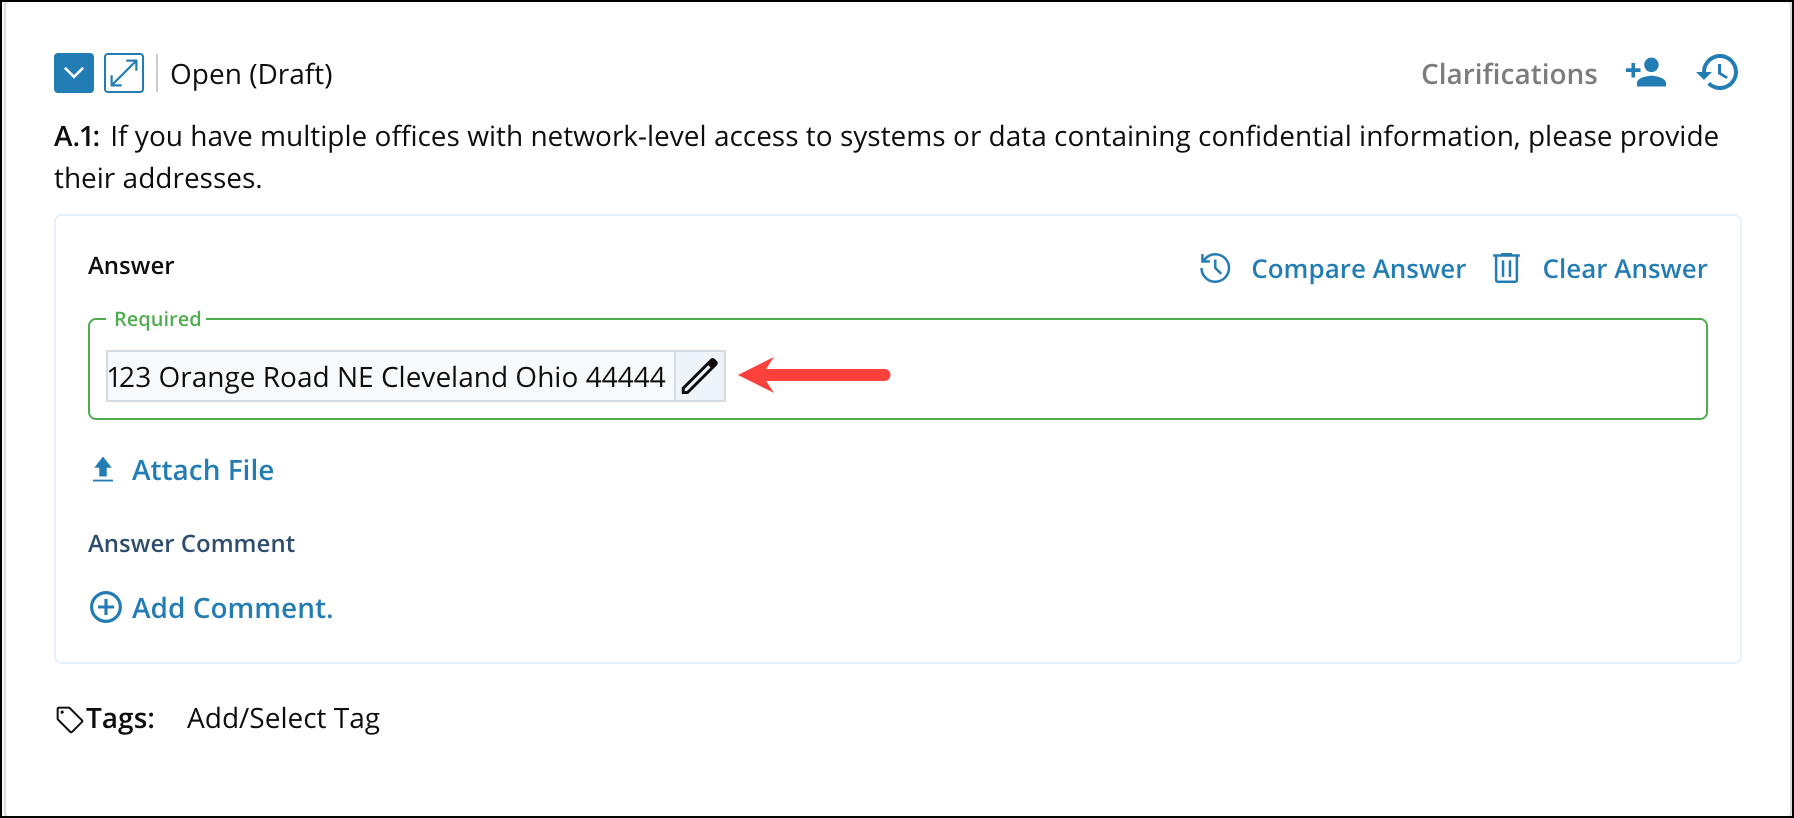
Task: Click the Attach File link
Action: 203,470
